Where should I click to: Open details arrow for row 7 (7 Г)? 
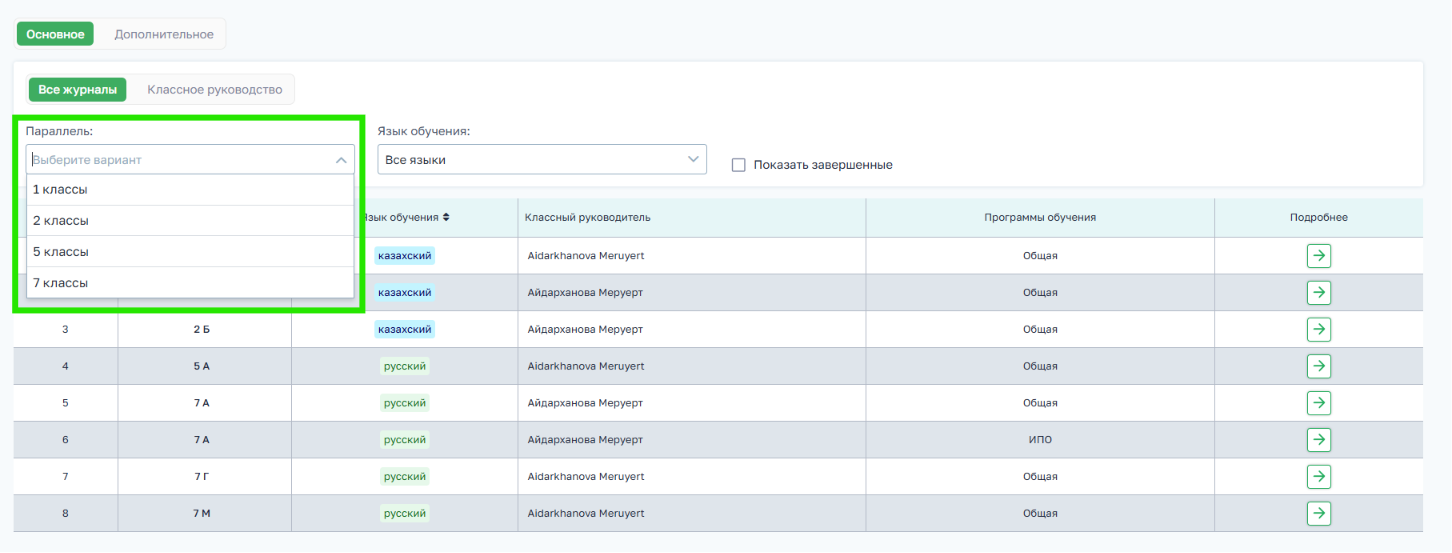click(x=1318, y=476)
